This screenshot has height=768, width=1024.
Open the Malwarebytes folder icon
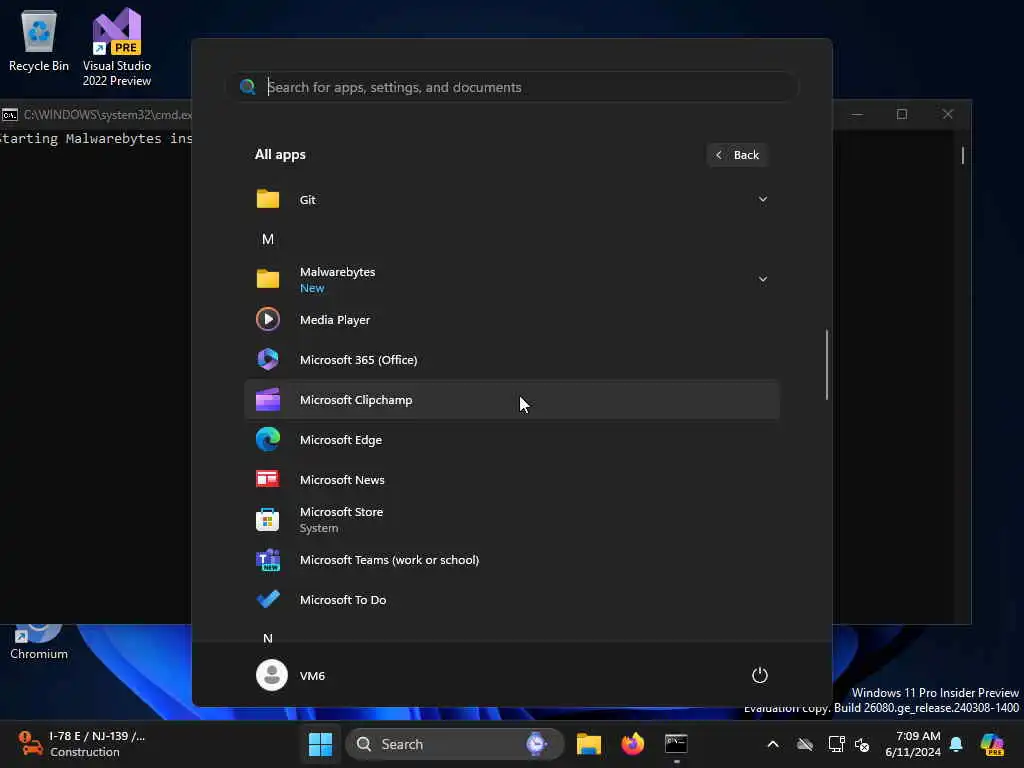tap(268, 279)
